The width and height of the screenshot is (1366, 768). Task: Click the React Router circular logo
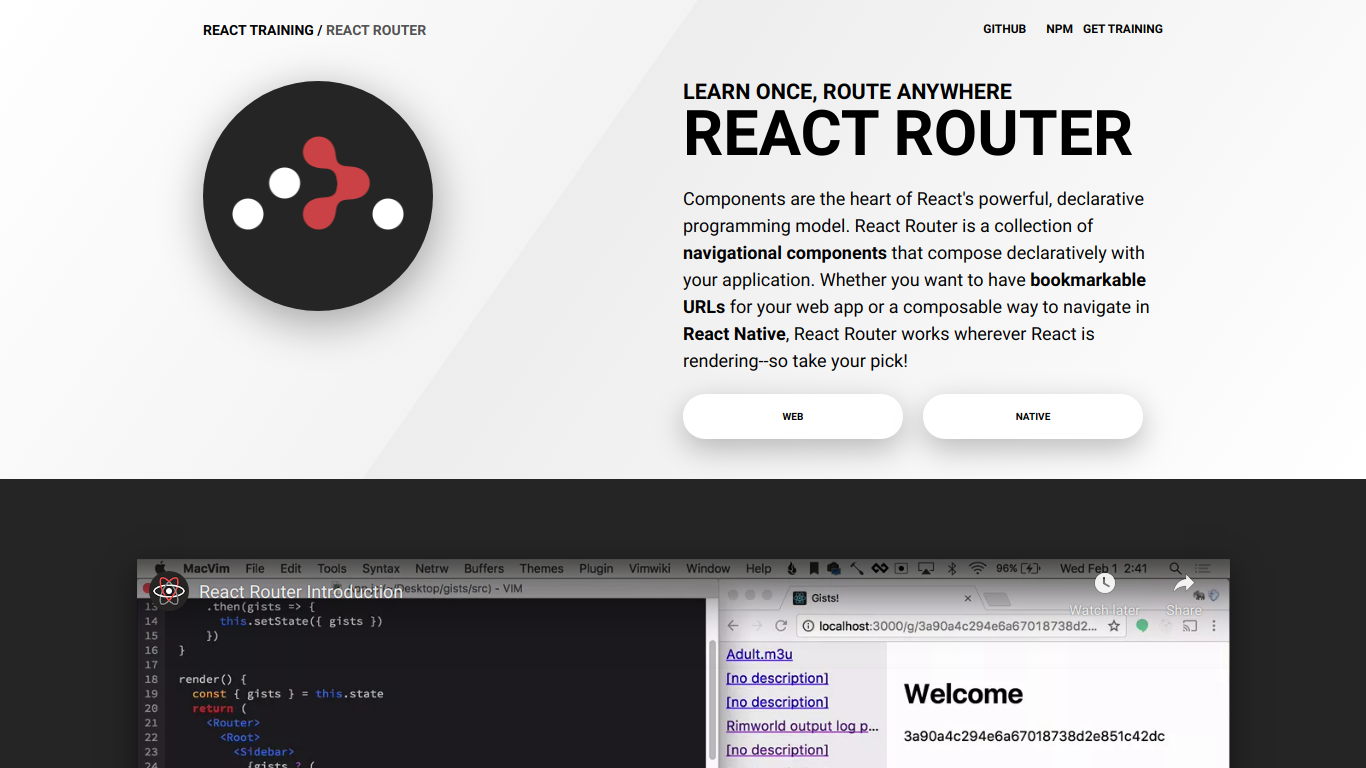coord(318,196)
